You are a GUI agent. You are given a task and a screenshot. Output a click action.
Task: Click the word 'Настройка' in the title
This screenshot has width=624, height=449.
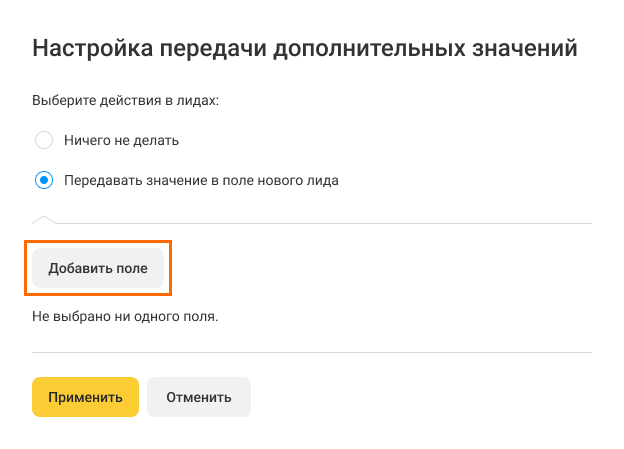tap(93, 49)
